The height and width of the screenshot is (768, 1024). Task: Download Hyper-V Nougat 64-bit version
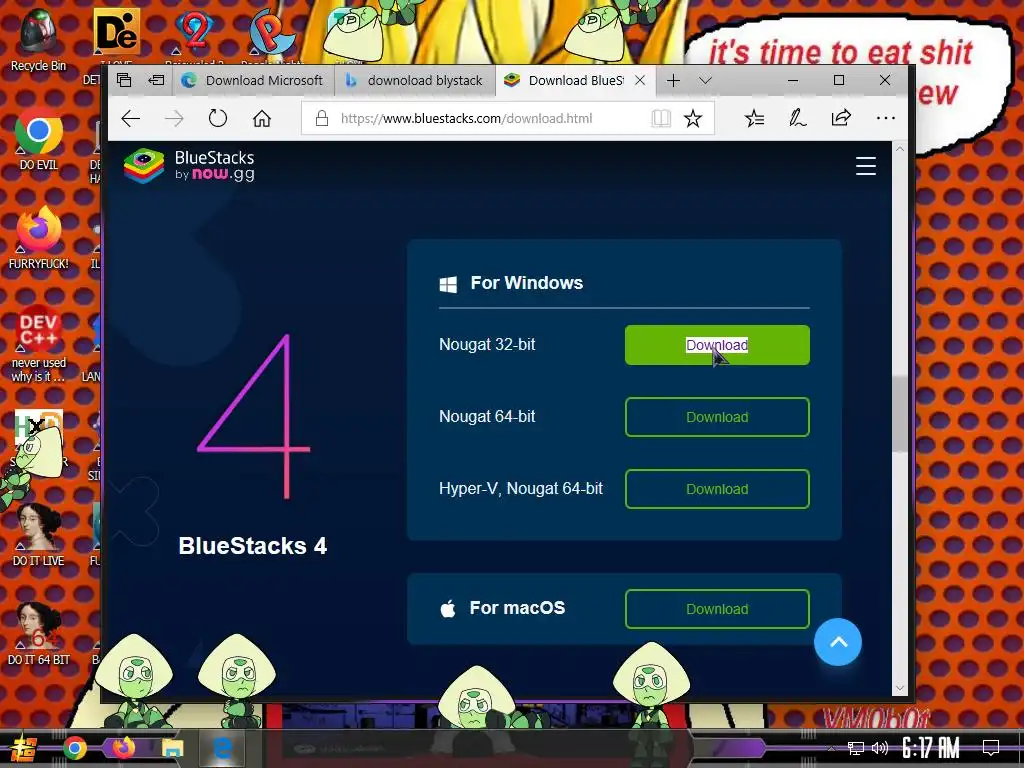(717, 488)
